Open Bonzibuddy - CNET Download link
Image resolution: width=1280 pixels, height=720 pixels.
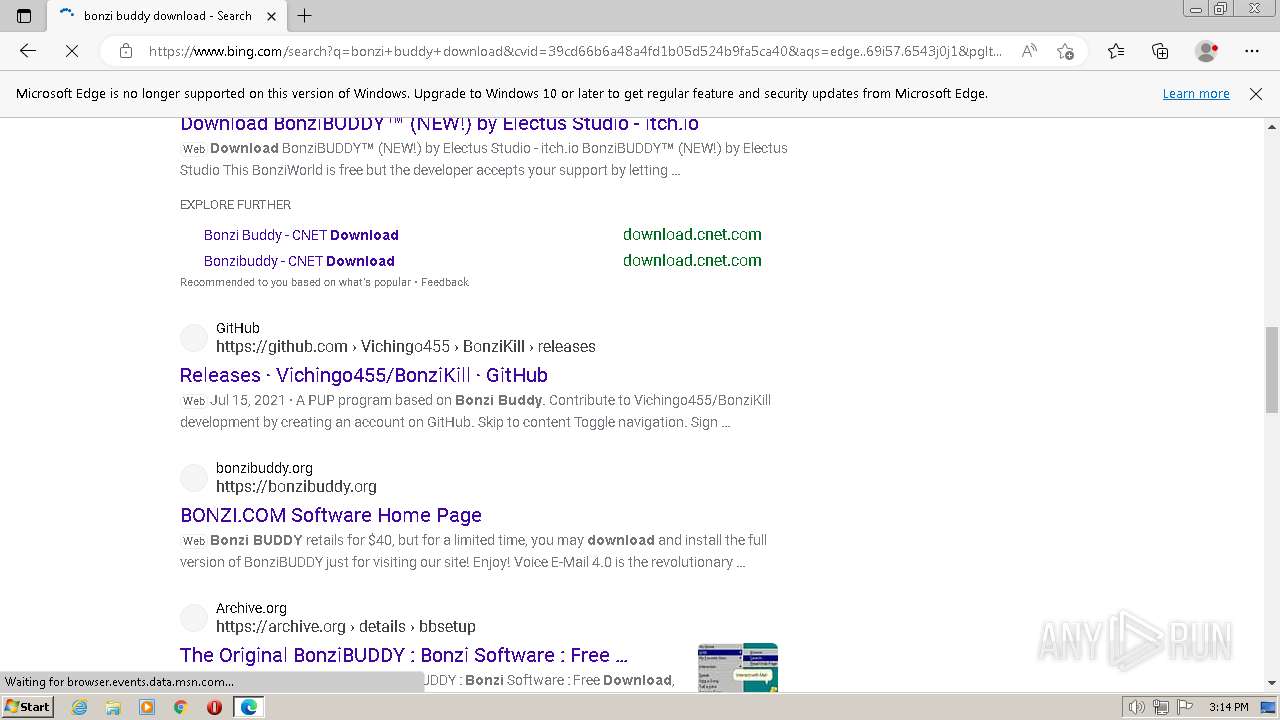tap(299, 261)
